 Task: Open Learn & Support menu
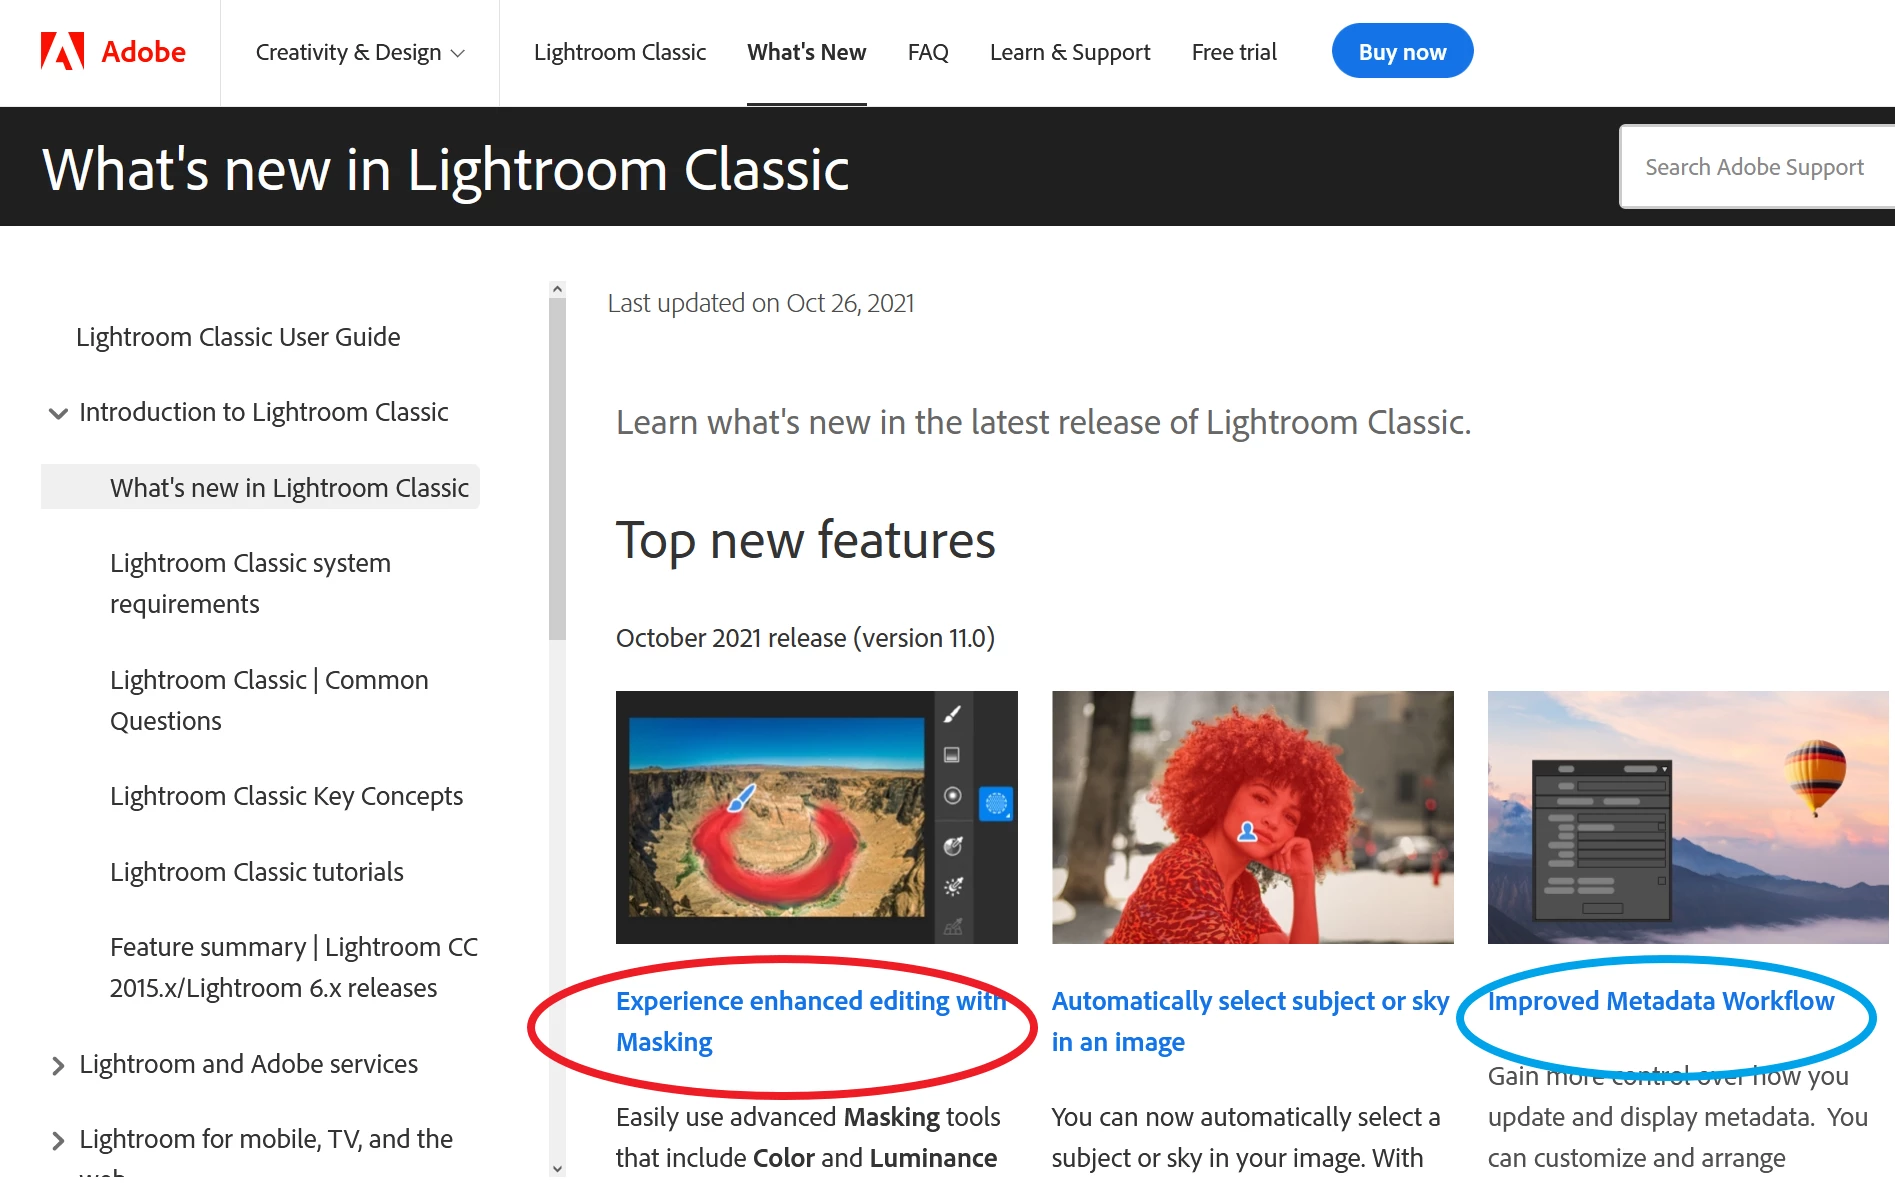1070,52
